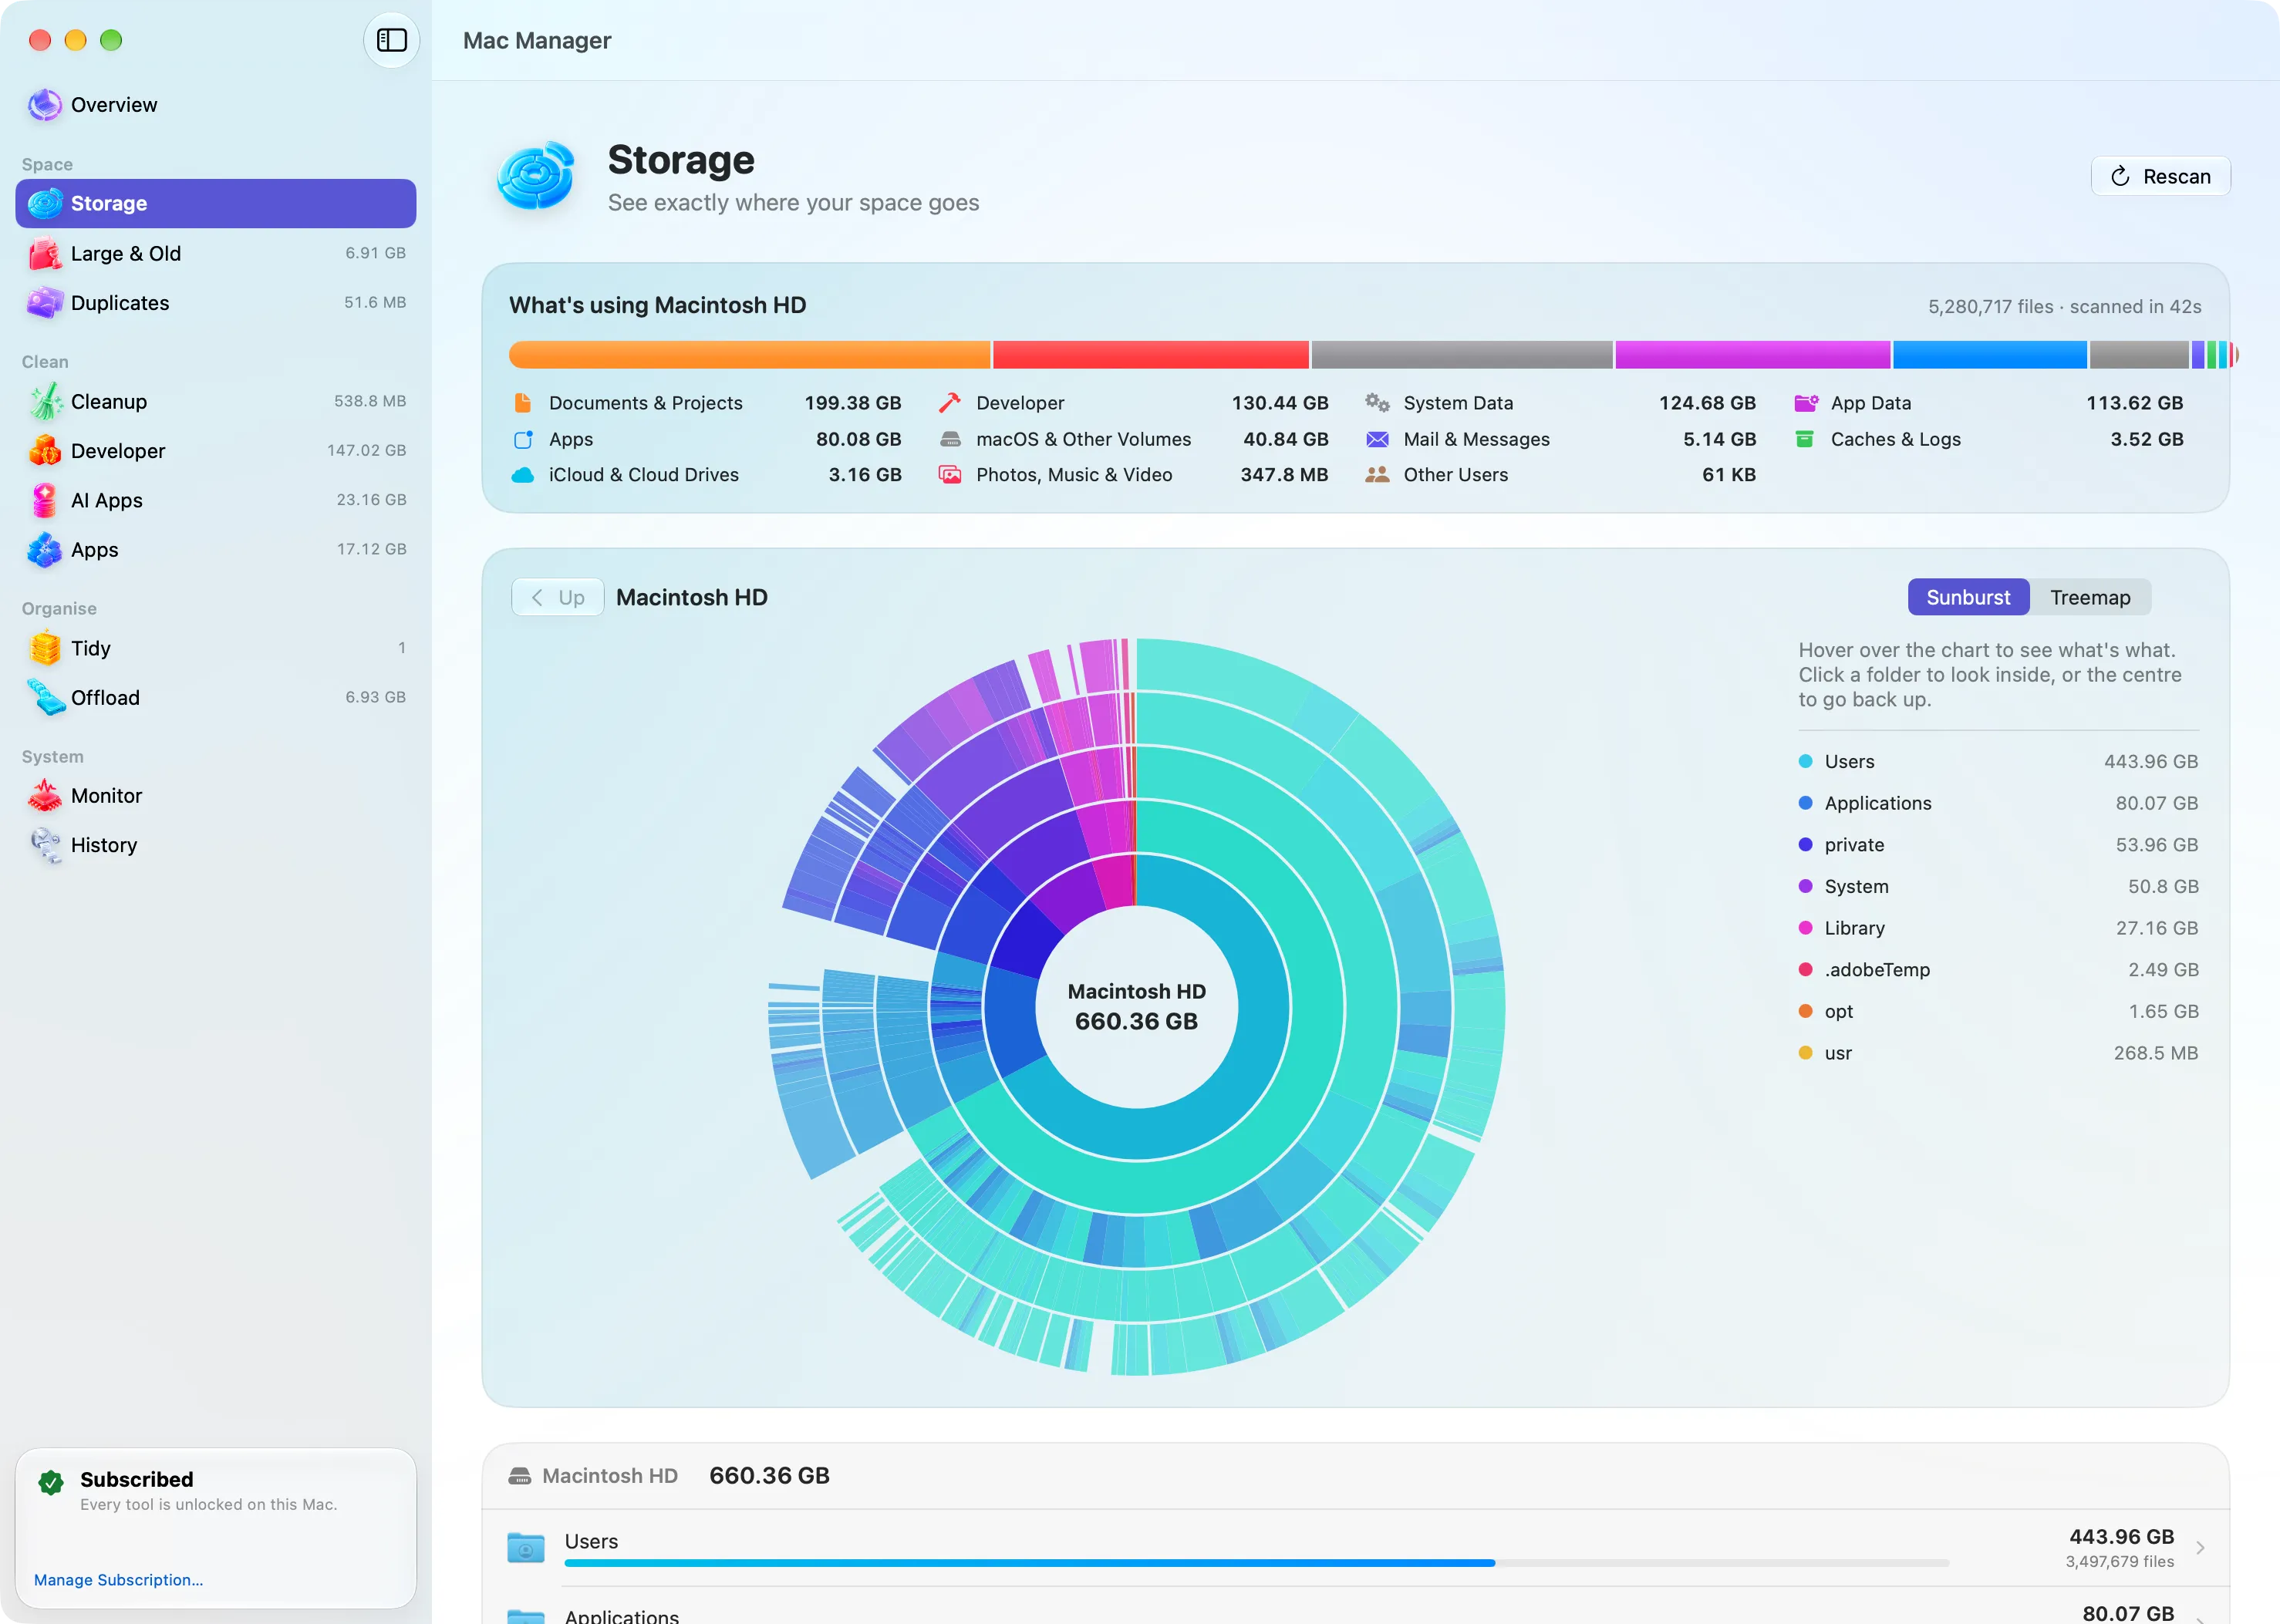The height and width of the screenshot is (1624, 2280).
Task: Click the Documents & Projects category icon
Action: (522, 403)
